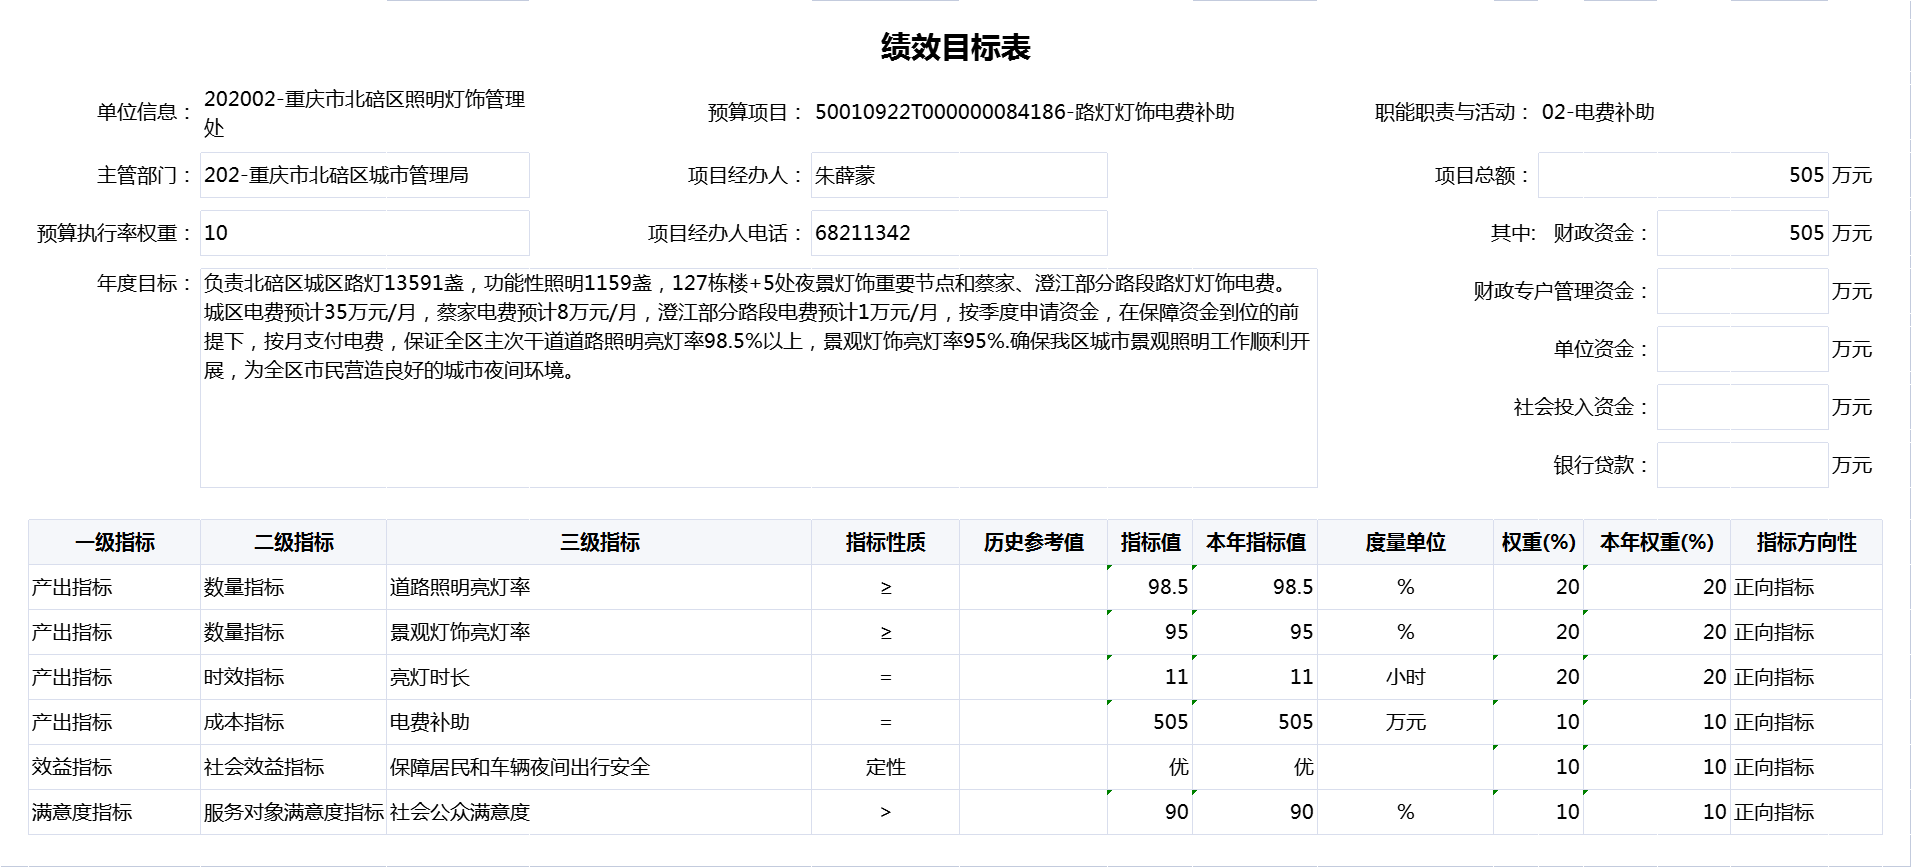Select the 度量单位 column header
The image size is (1911, 867).
pos(1405,542)
